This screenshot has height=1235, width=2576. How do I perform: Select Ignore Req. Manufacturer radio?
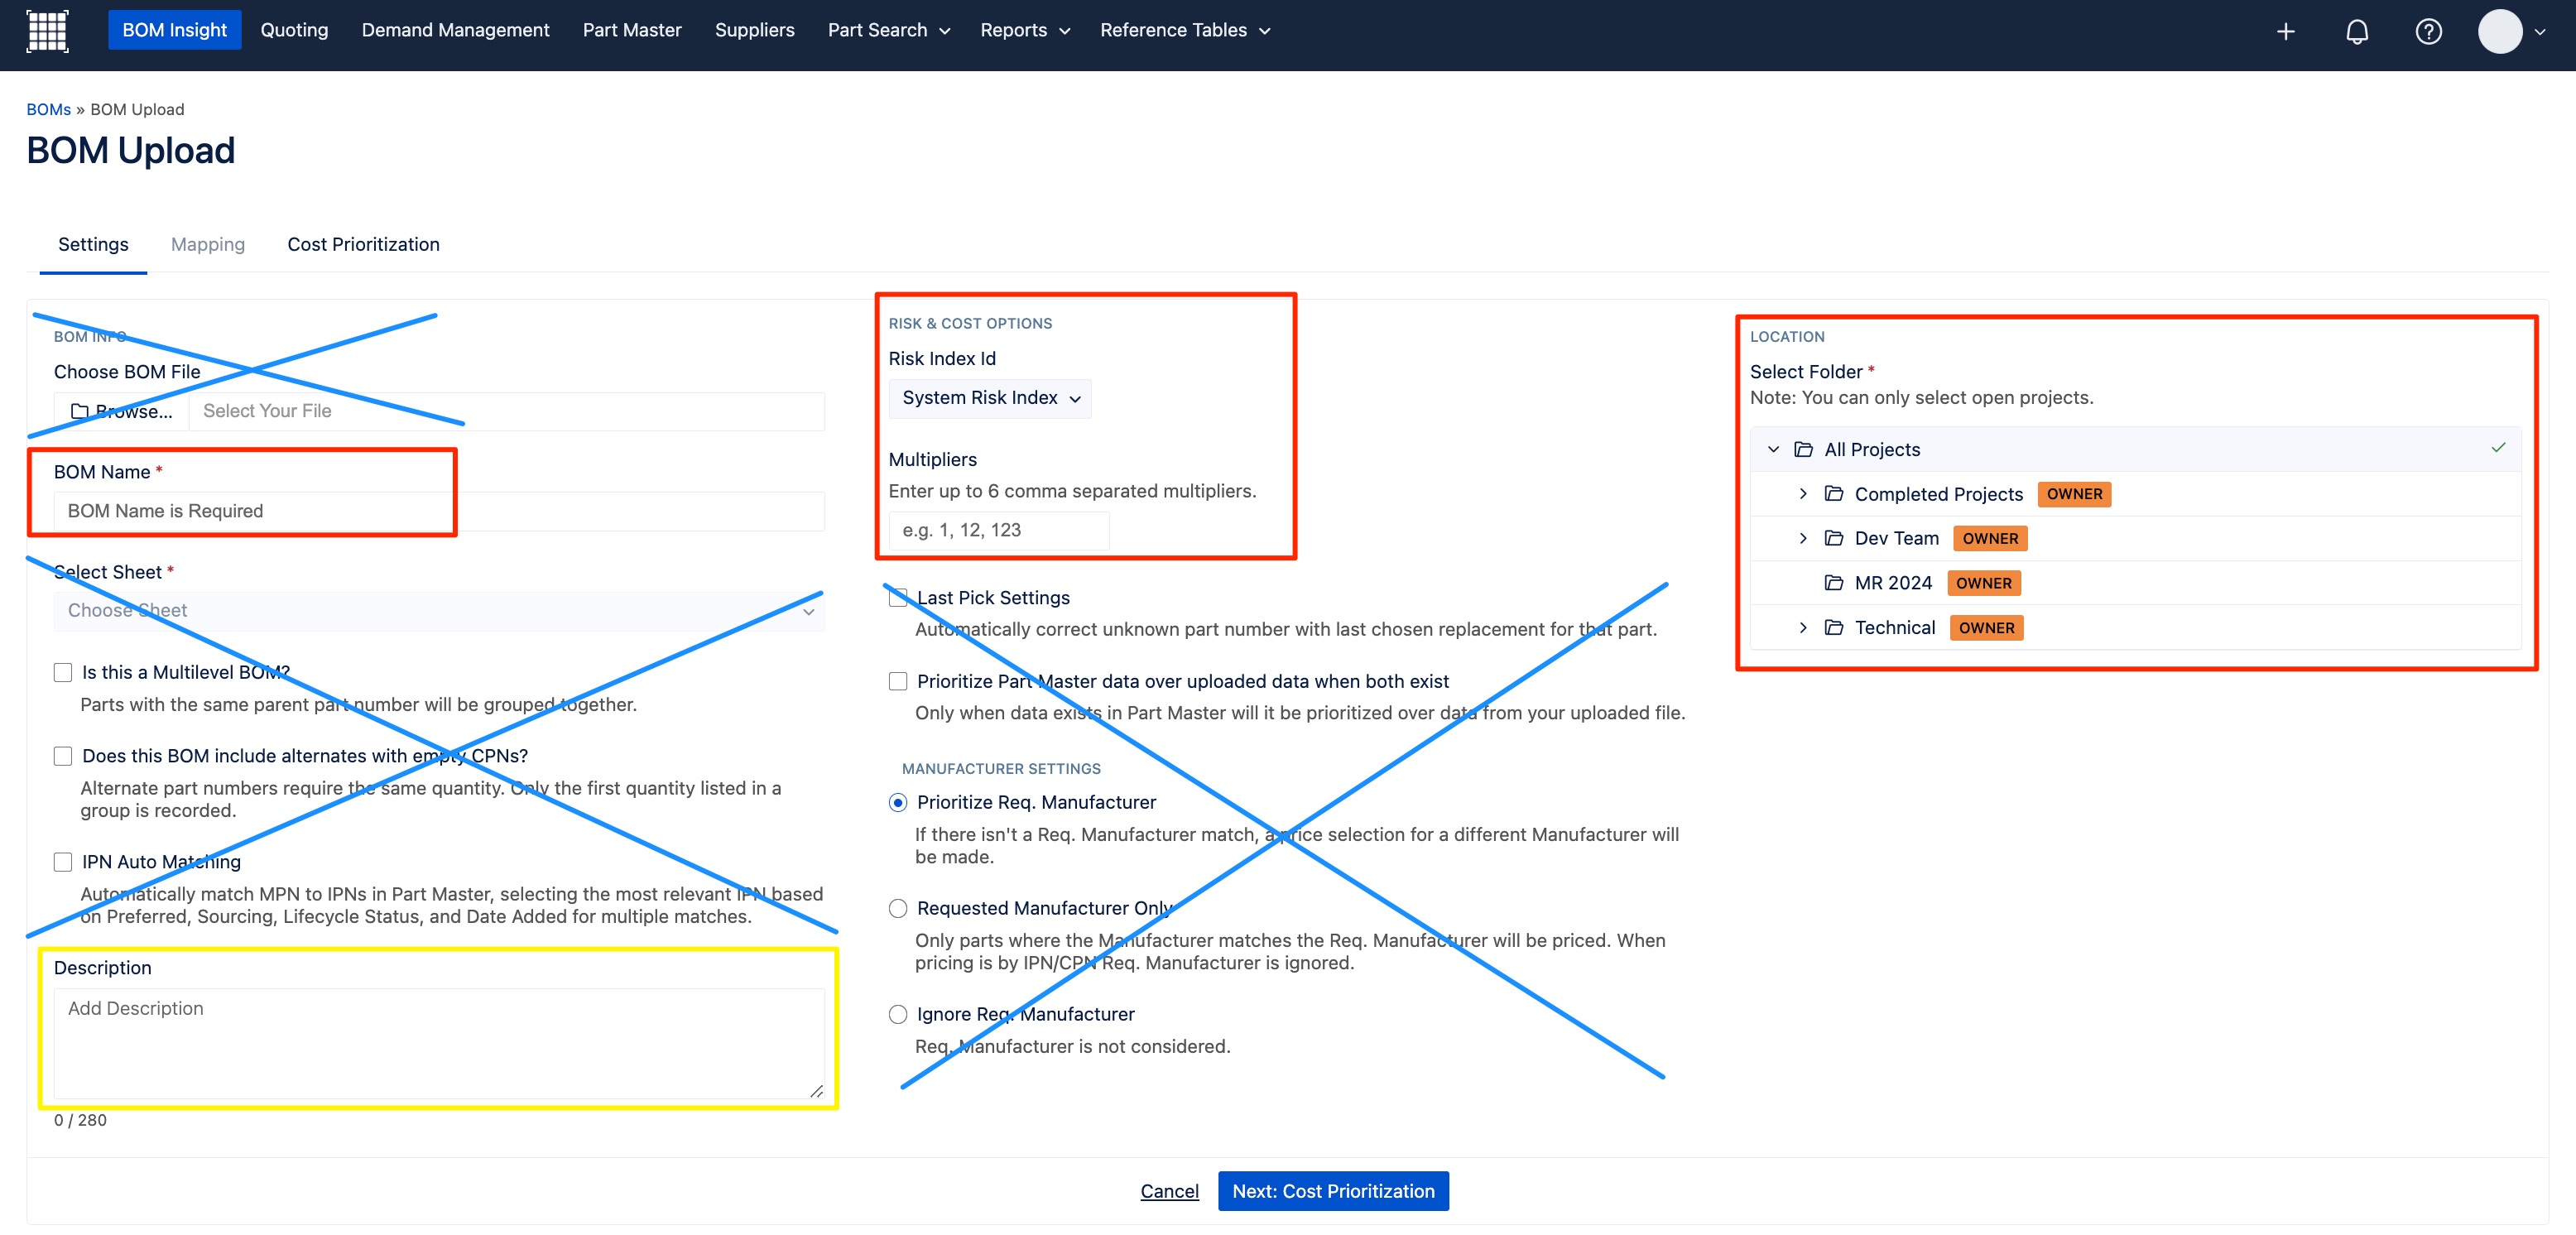[898, 1014]
